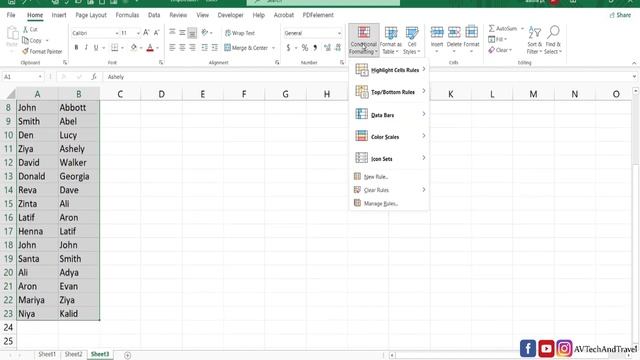Click the Borders icon

click(x=115, y=48)
